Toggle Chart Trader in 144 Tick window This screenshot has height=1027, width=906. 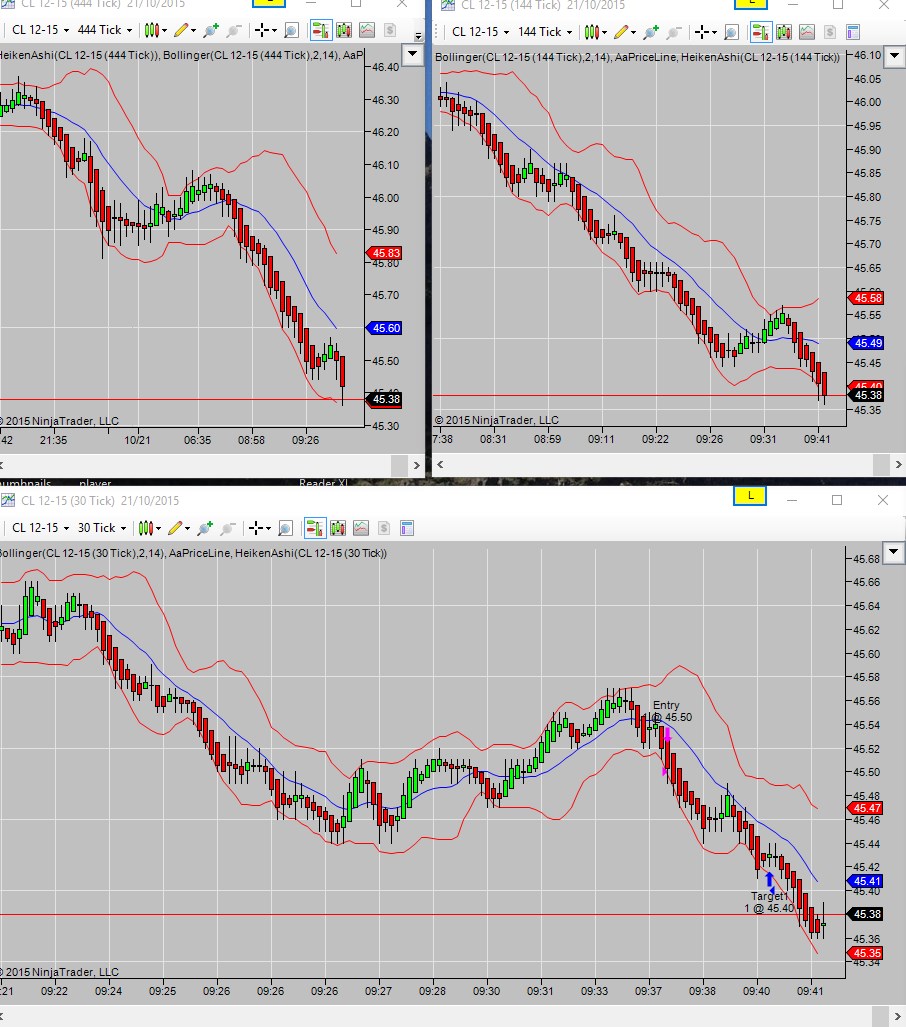tap(761, 31)
